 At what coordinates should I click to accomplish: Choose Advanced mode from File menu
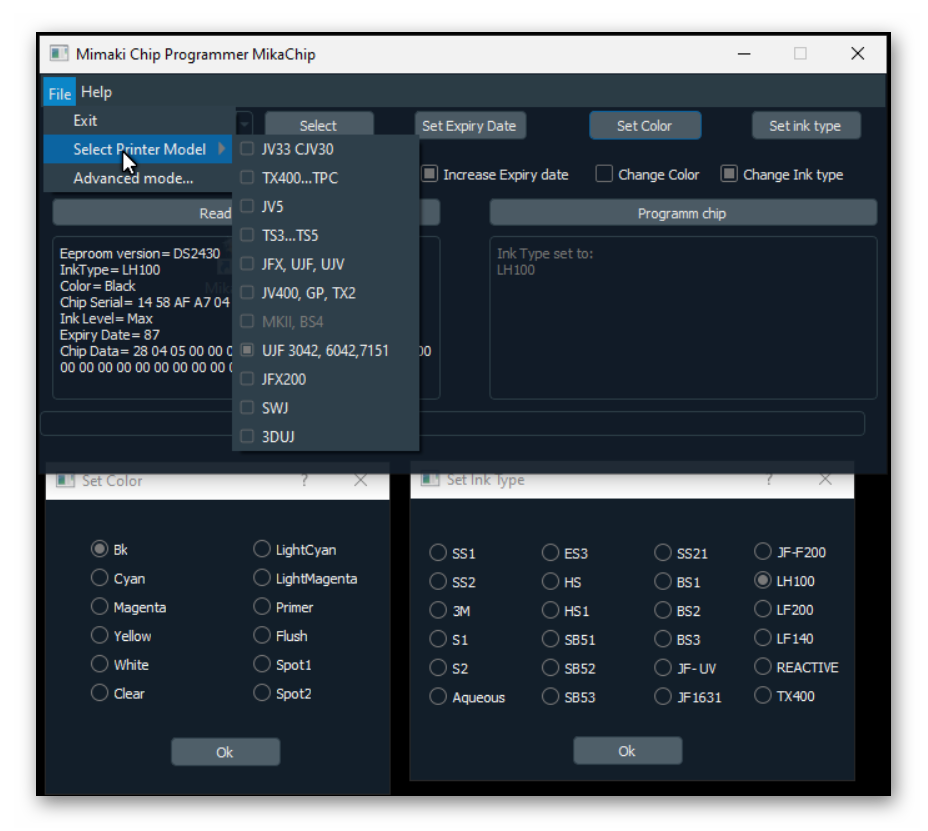(x=140, y=178)
